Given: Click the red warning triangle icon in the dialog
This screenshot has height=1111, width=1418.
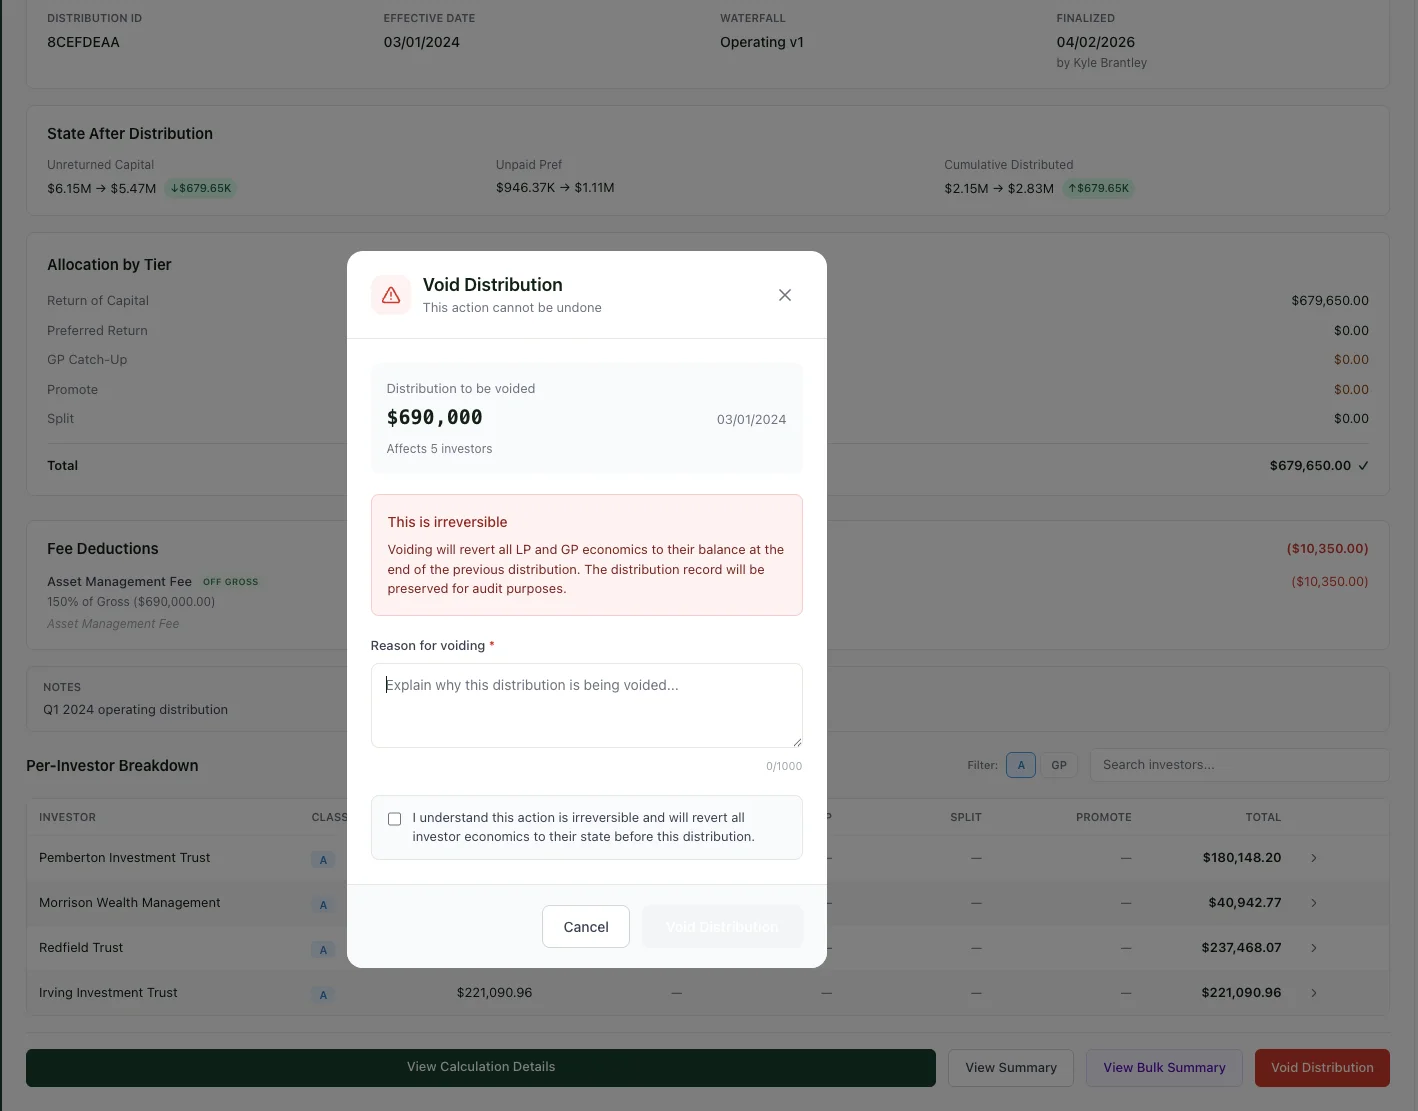Looking at the screenshot, I should (x=391, y=294).
